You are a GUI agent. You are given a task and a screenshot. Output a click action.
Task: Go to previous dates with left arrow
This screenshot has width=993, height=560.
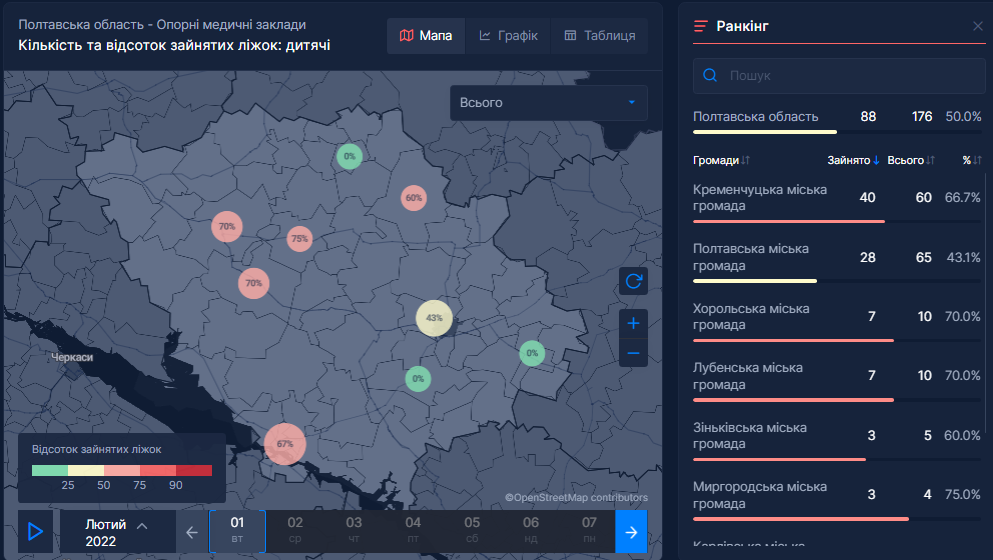pos(192,532)
